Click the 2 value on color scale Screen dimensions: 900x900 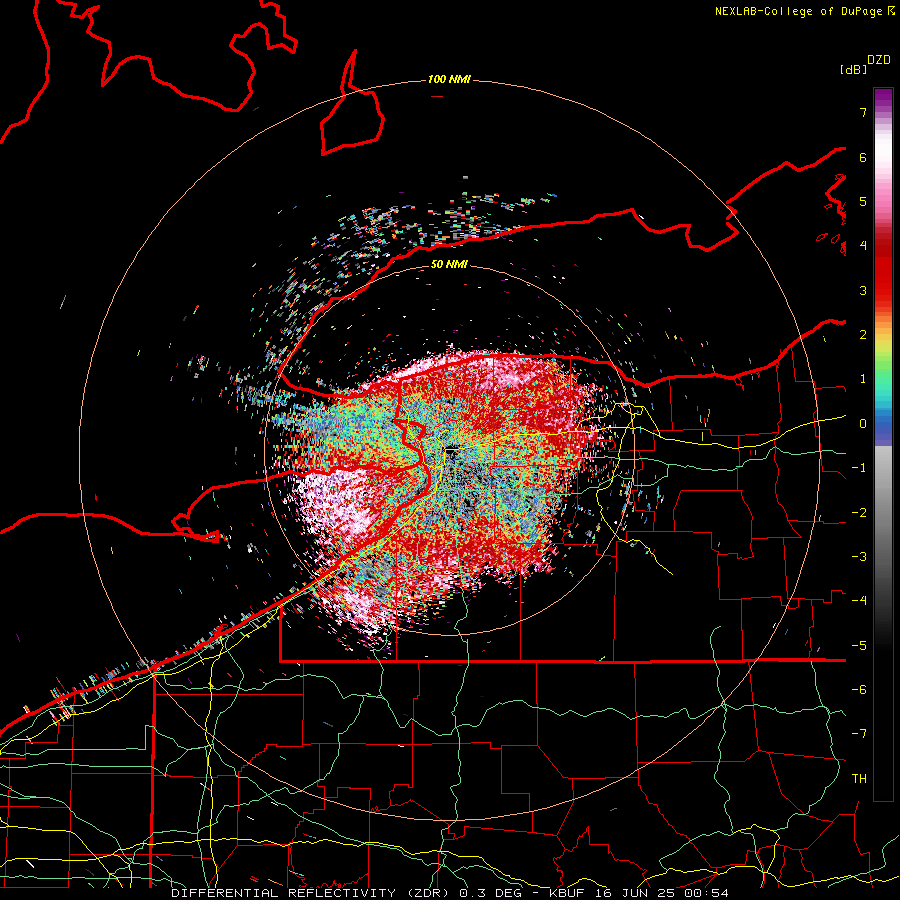(x=863, y=335)
